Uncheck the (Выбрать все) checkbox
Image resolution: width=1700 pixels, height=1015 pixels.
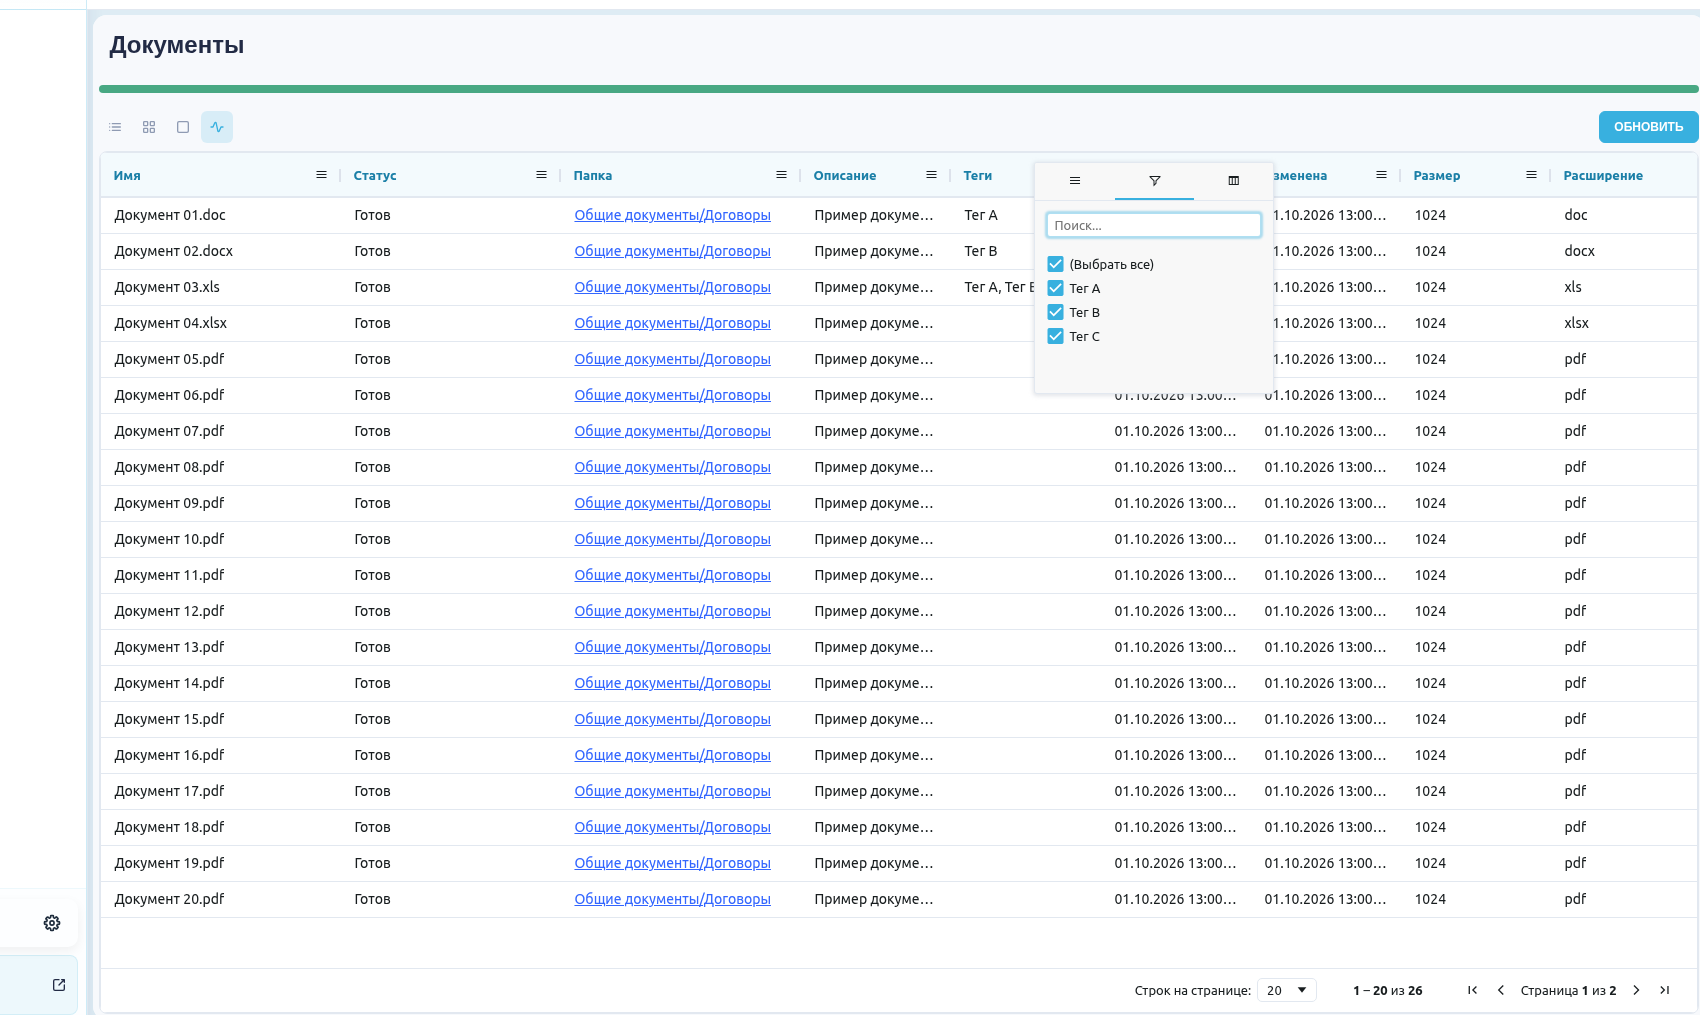pyautogui.click(x=1055, y=264)
